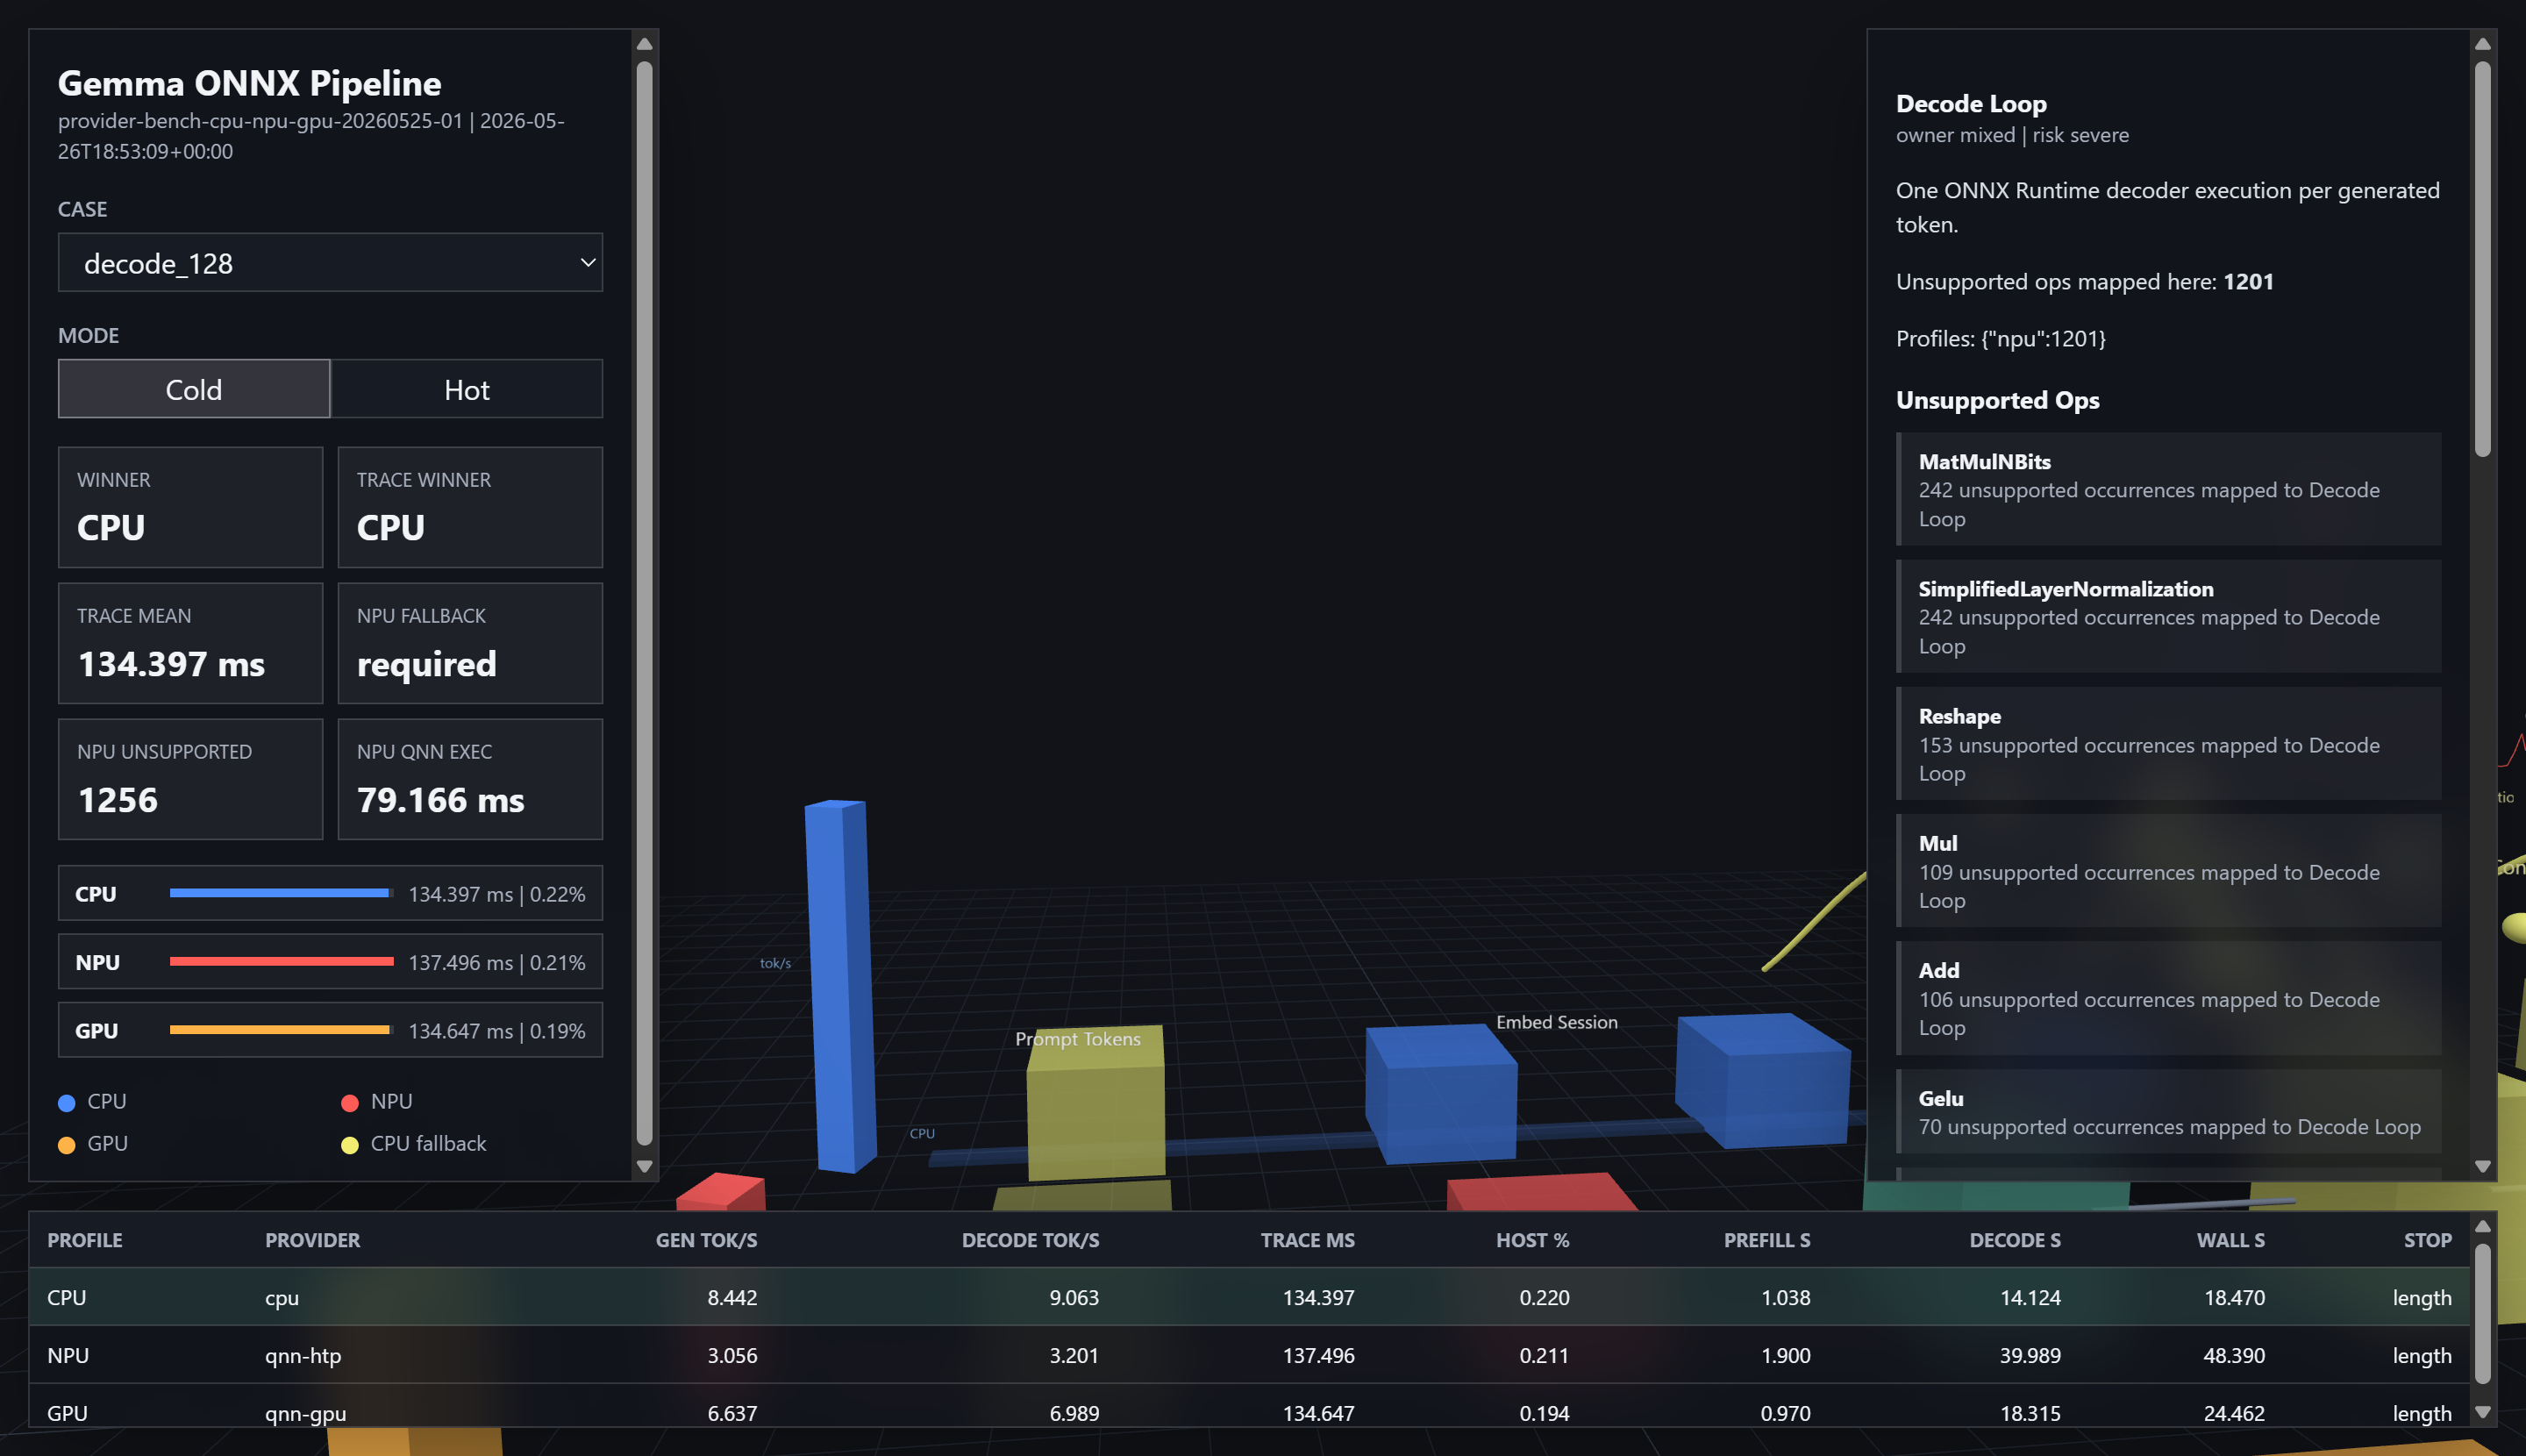Click the HOST % column header
Screen dimensions: 2526x1456
click(1532, 1240)
